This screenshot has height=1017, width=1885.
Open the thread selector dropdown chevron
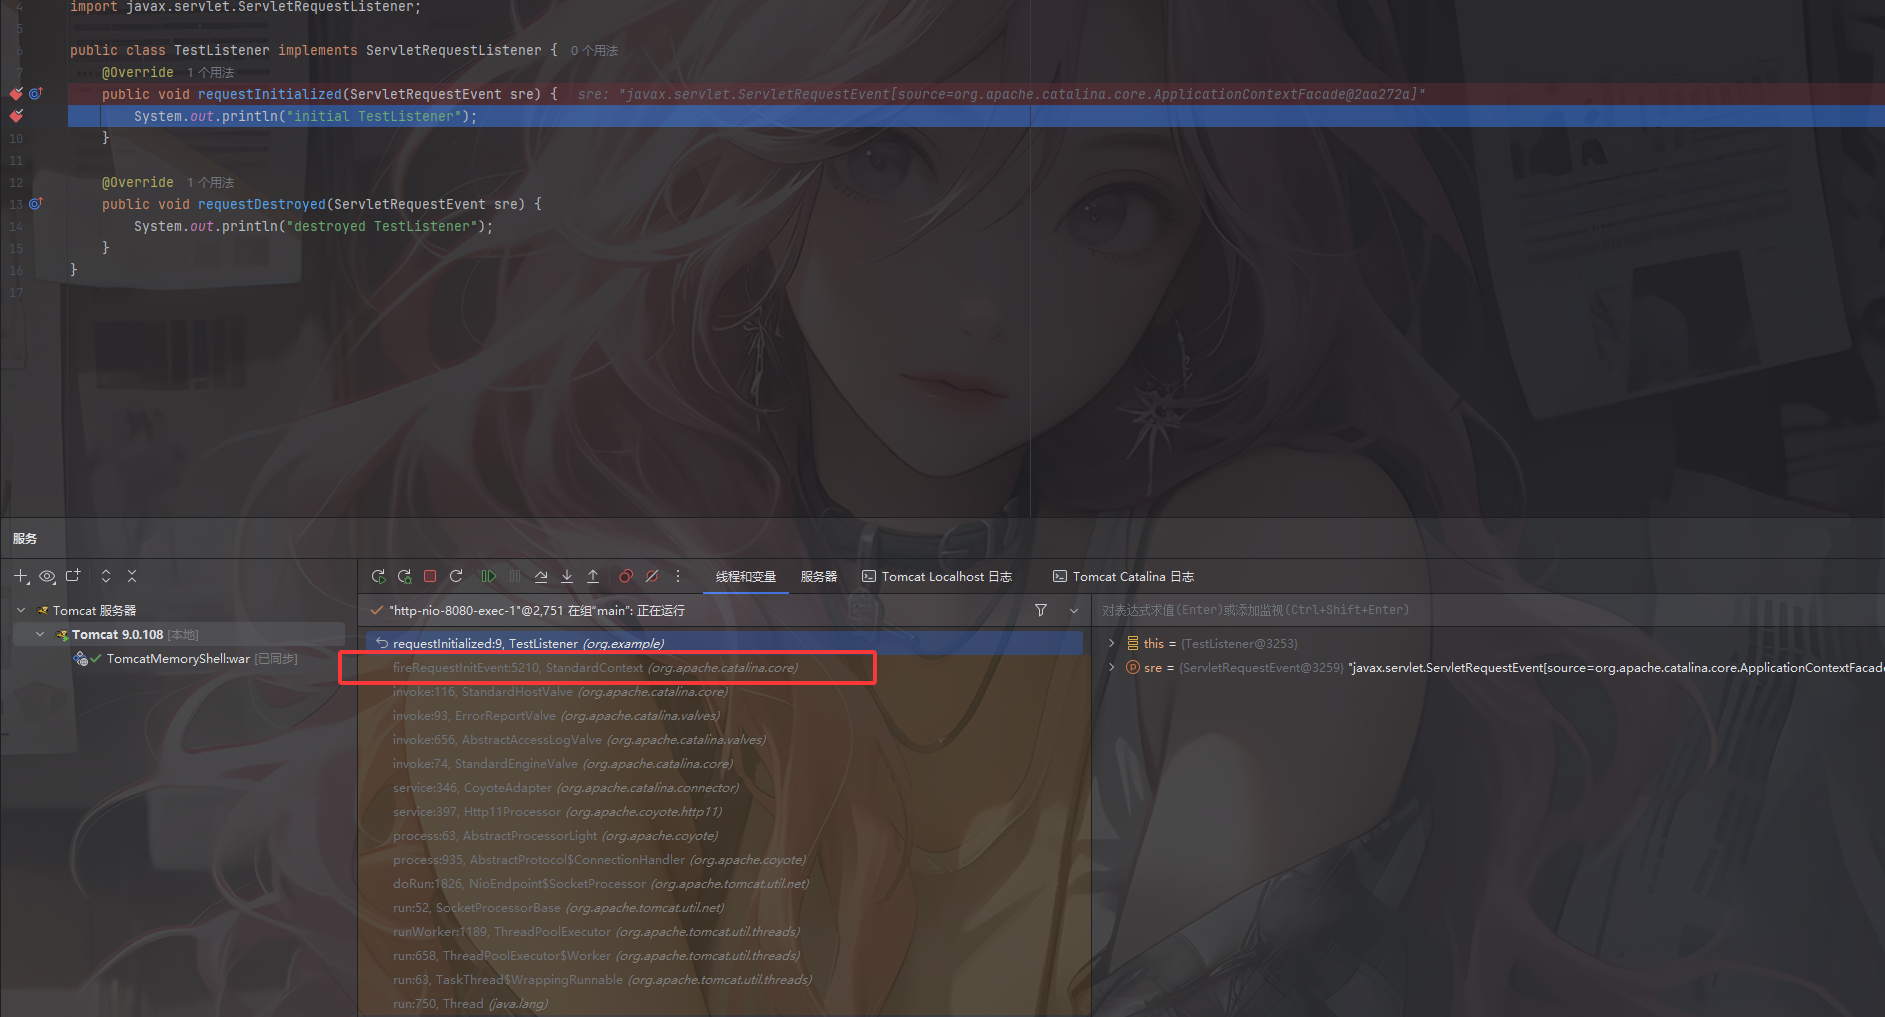[x=1074, y=610]
